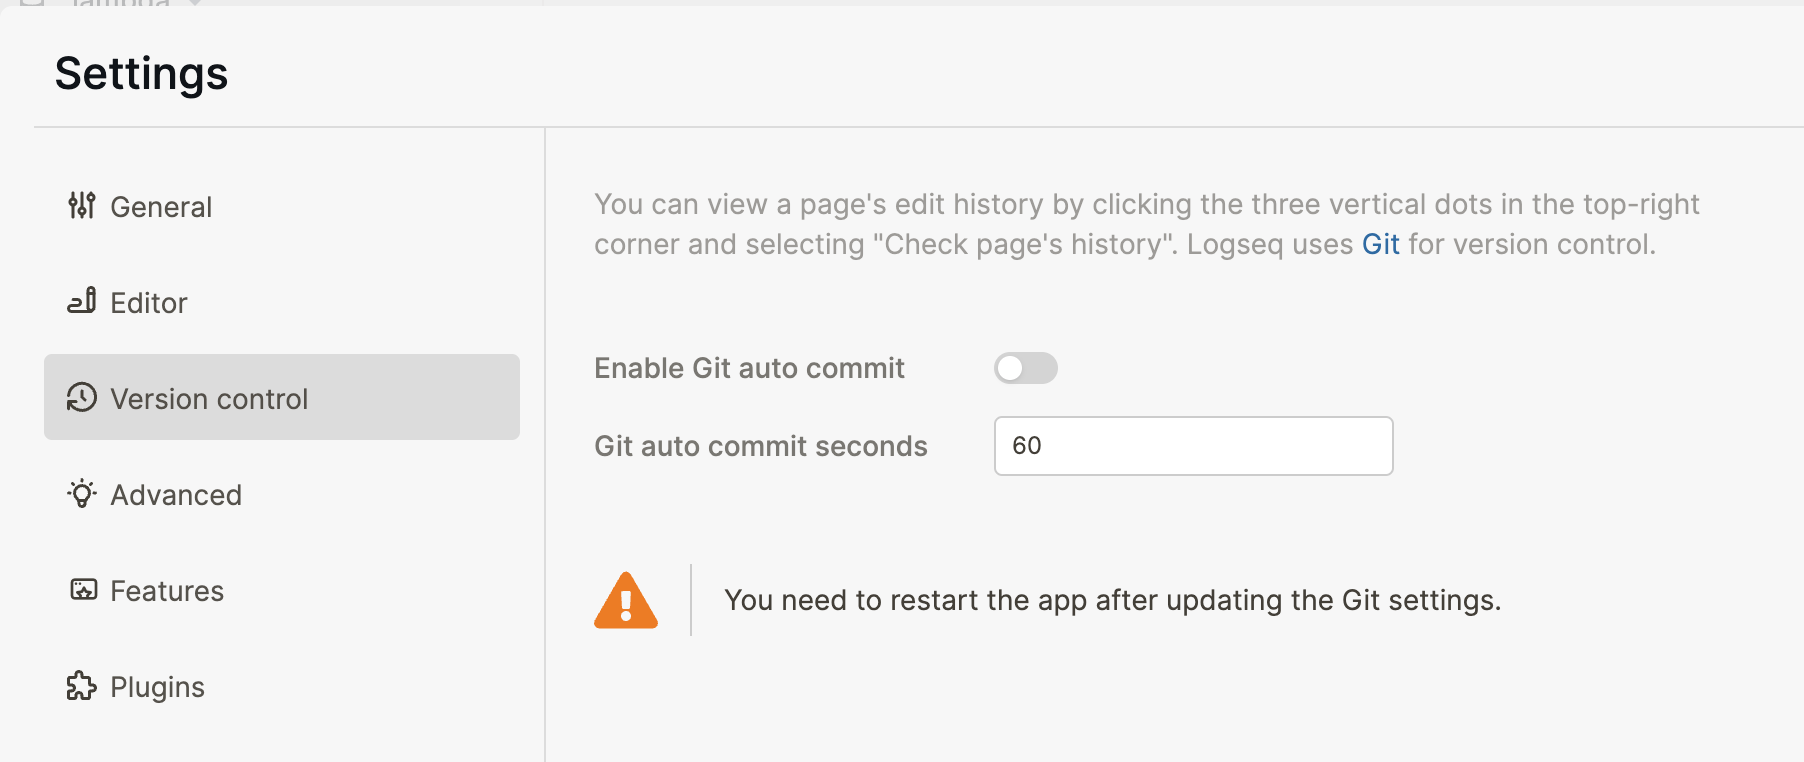Click the Advanced lightbulb icon
Image resolution: width=1804 pixels, height=762 pixels.
(x=82, y=494)
